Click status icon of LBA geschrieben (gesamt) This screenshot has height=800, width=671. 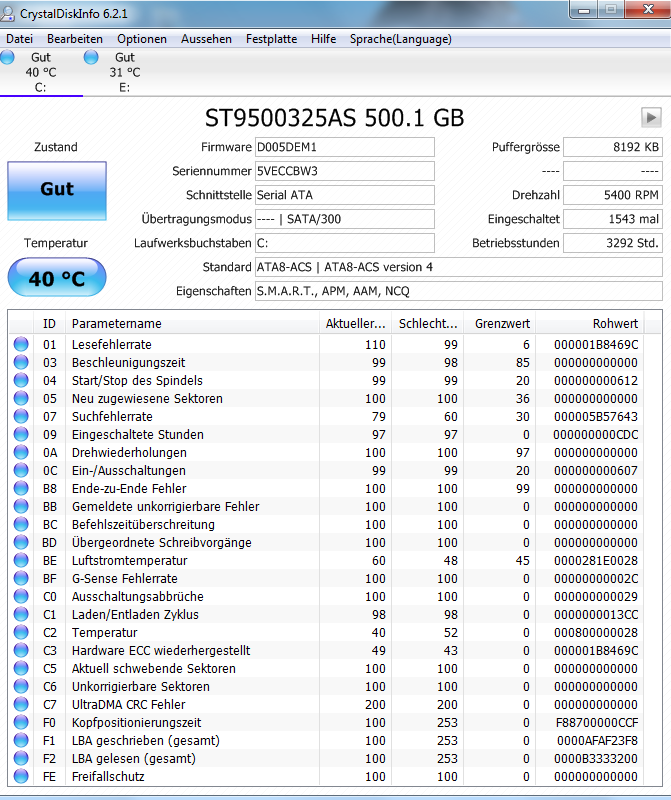21,740
